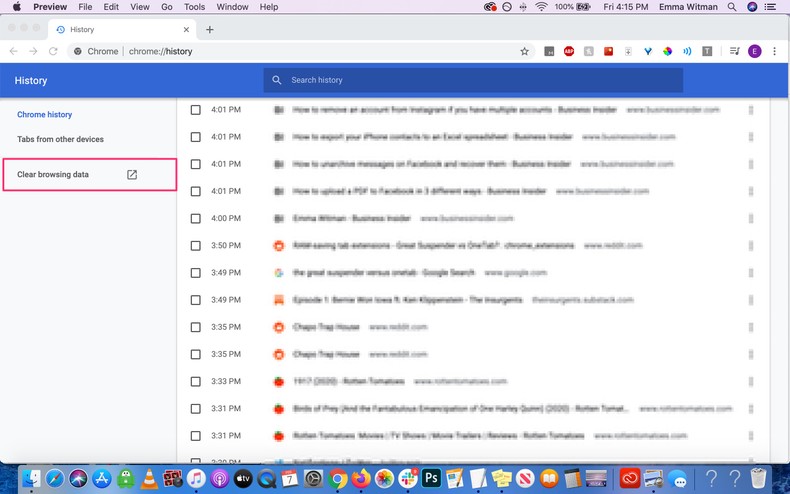Bookmark this page with the star icon

524,51
